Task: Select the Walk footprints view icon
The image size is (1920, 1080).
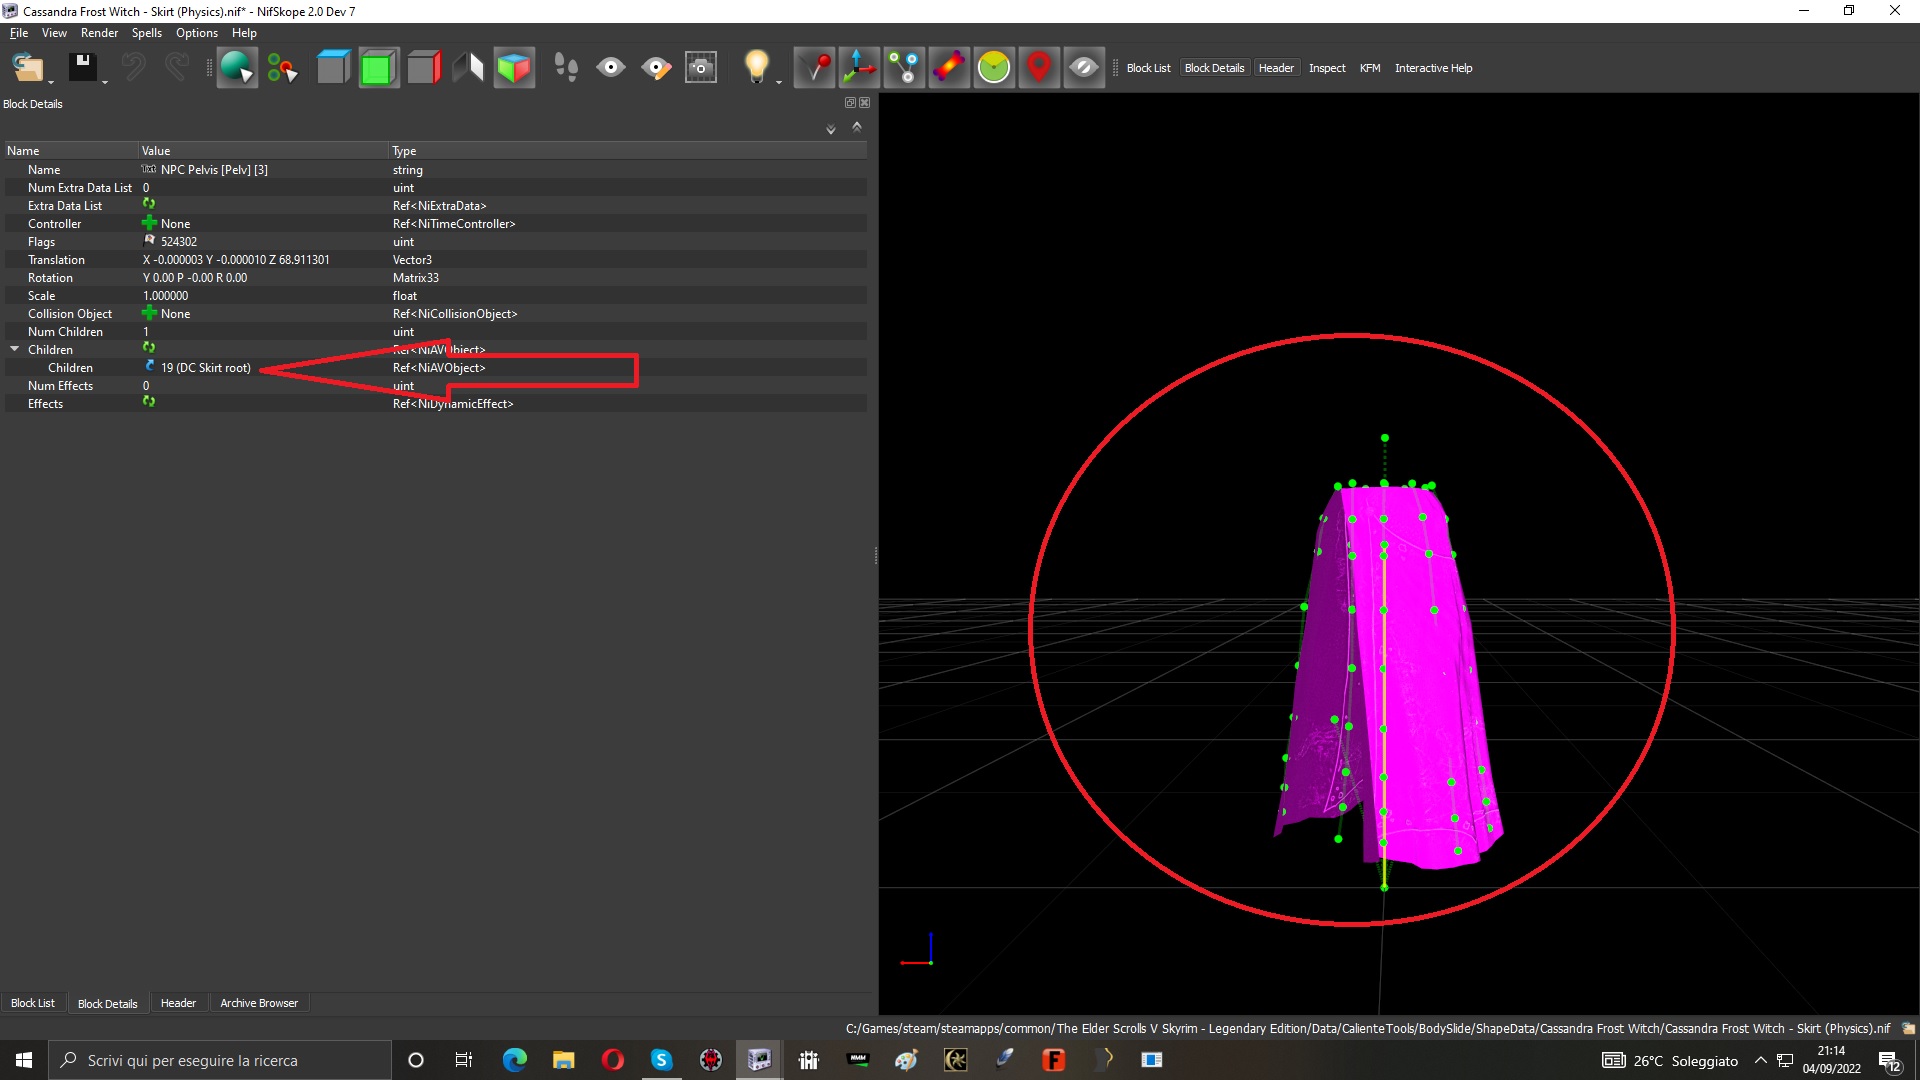Action: tap(566, 68)
